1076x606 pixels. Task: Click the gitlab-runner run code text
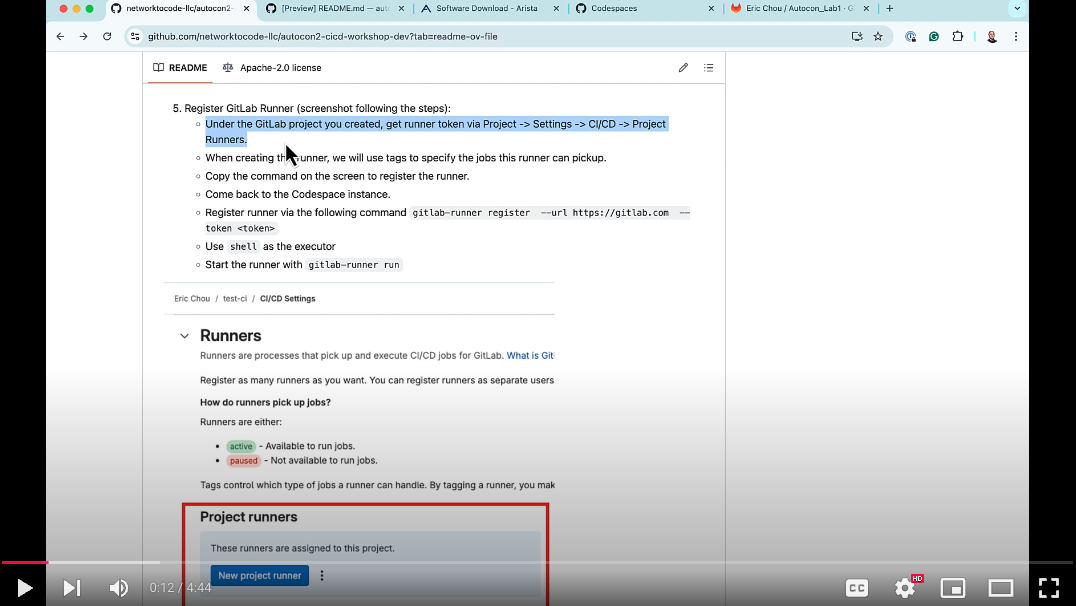pos(354,265)
